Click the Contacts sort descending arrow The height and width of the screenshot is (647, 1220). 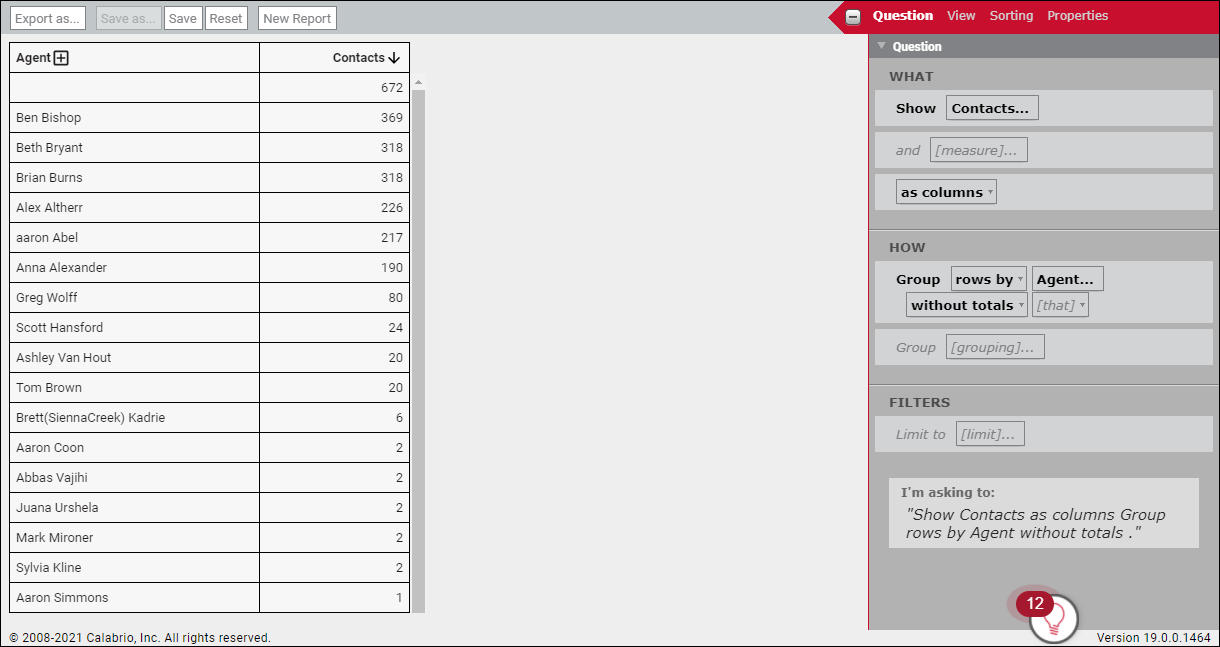pyautogui.click(x=394, y=58)
